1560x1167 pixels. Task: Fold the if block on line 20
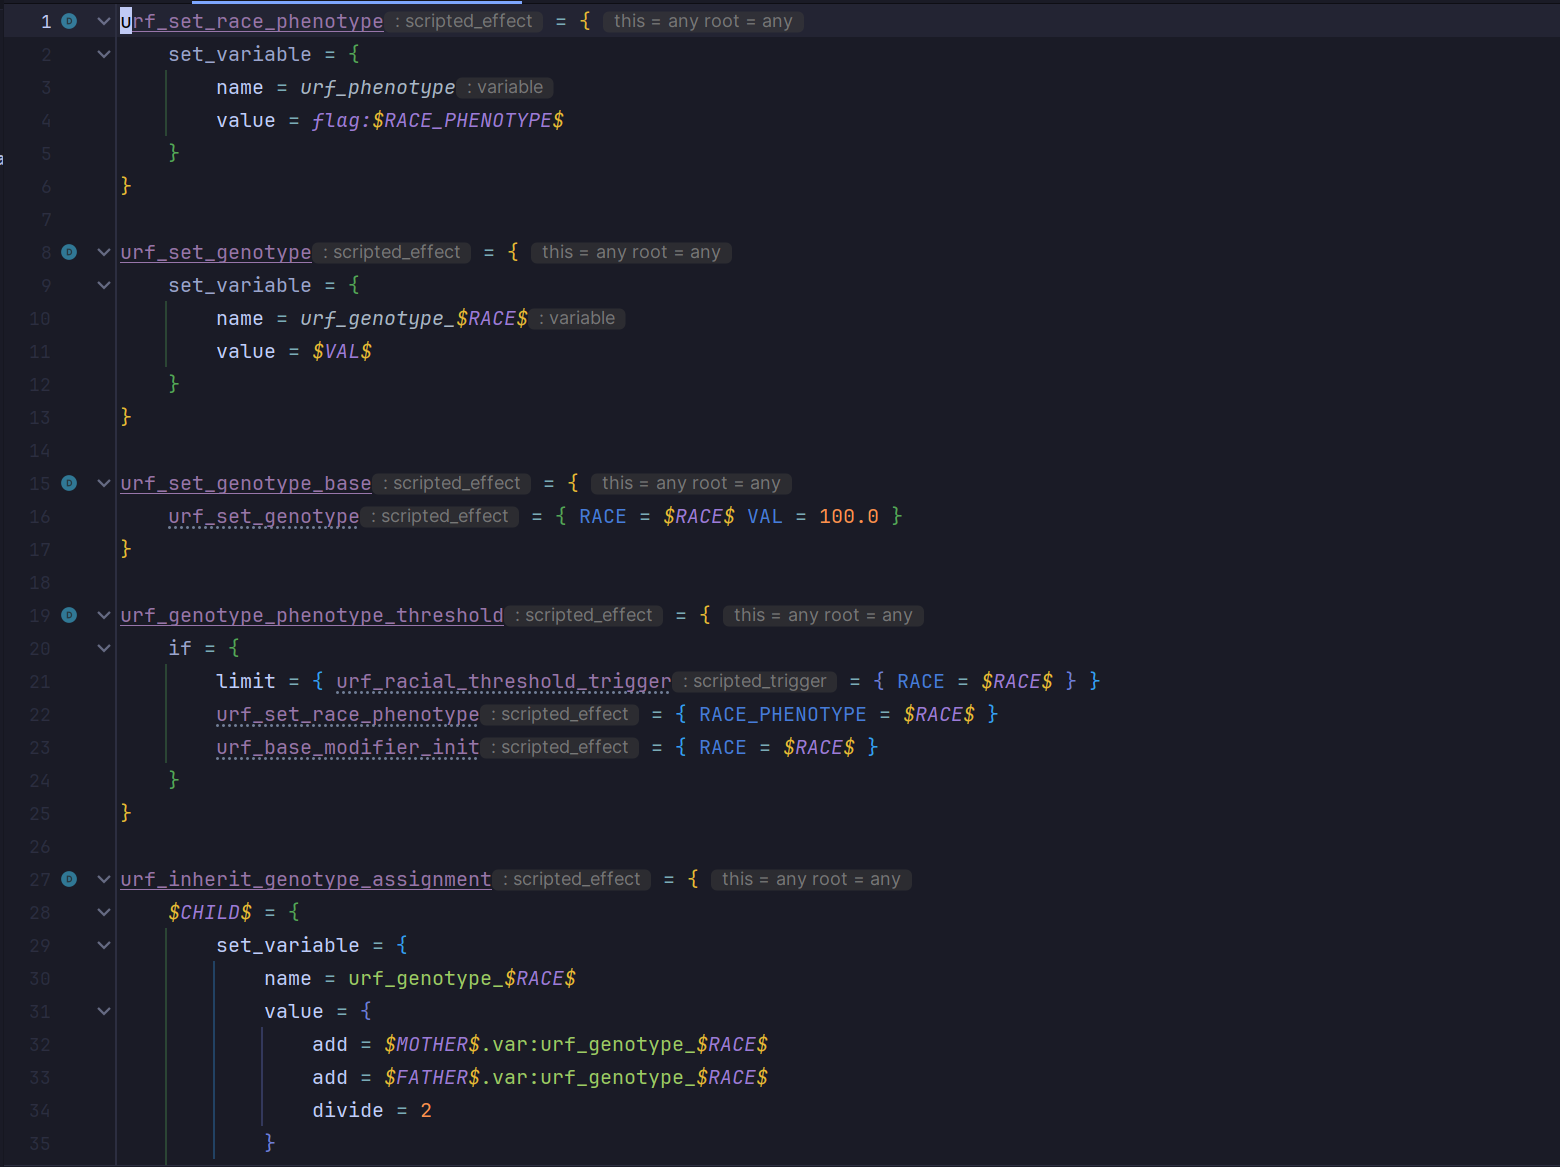104,648
